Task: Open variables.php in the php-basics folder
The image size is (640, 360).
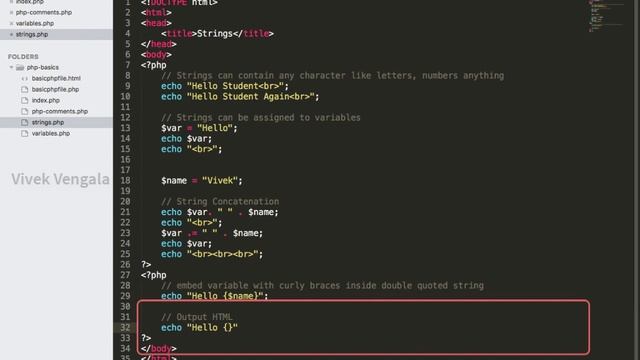Action: point(51,133)
